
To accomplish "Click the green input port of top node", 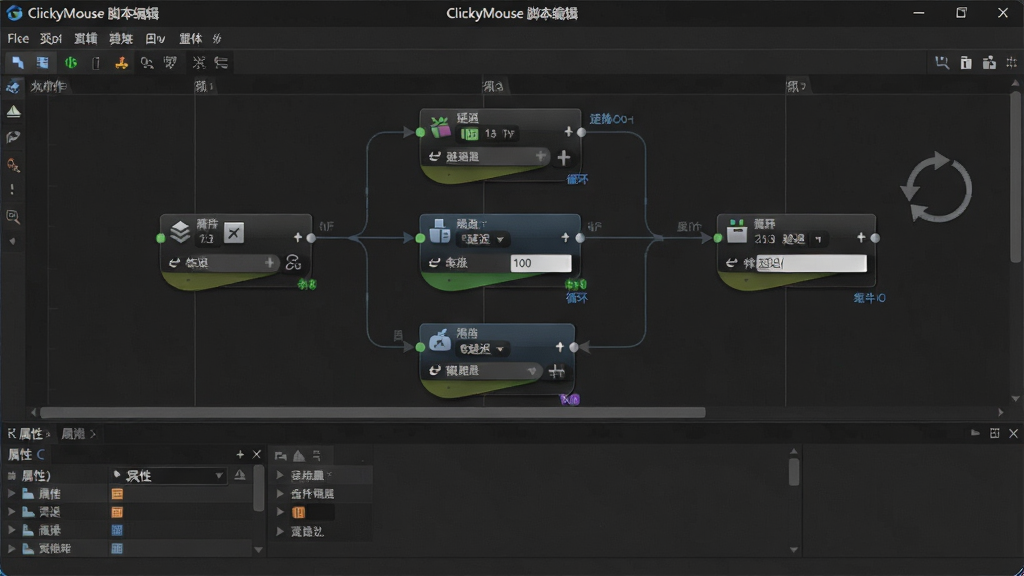I will click(420, 133).
